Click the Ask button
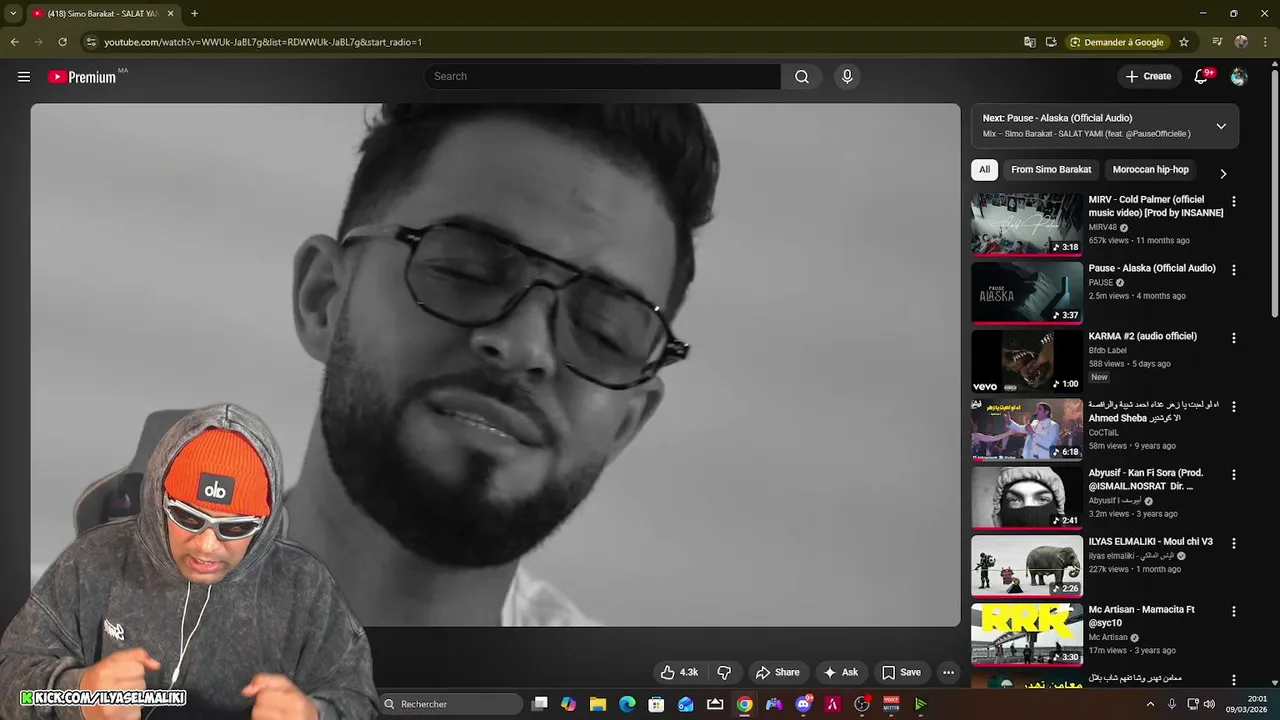The height and width of the screenshot is (720, 1280). pos(840,672)
